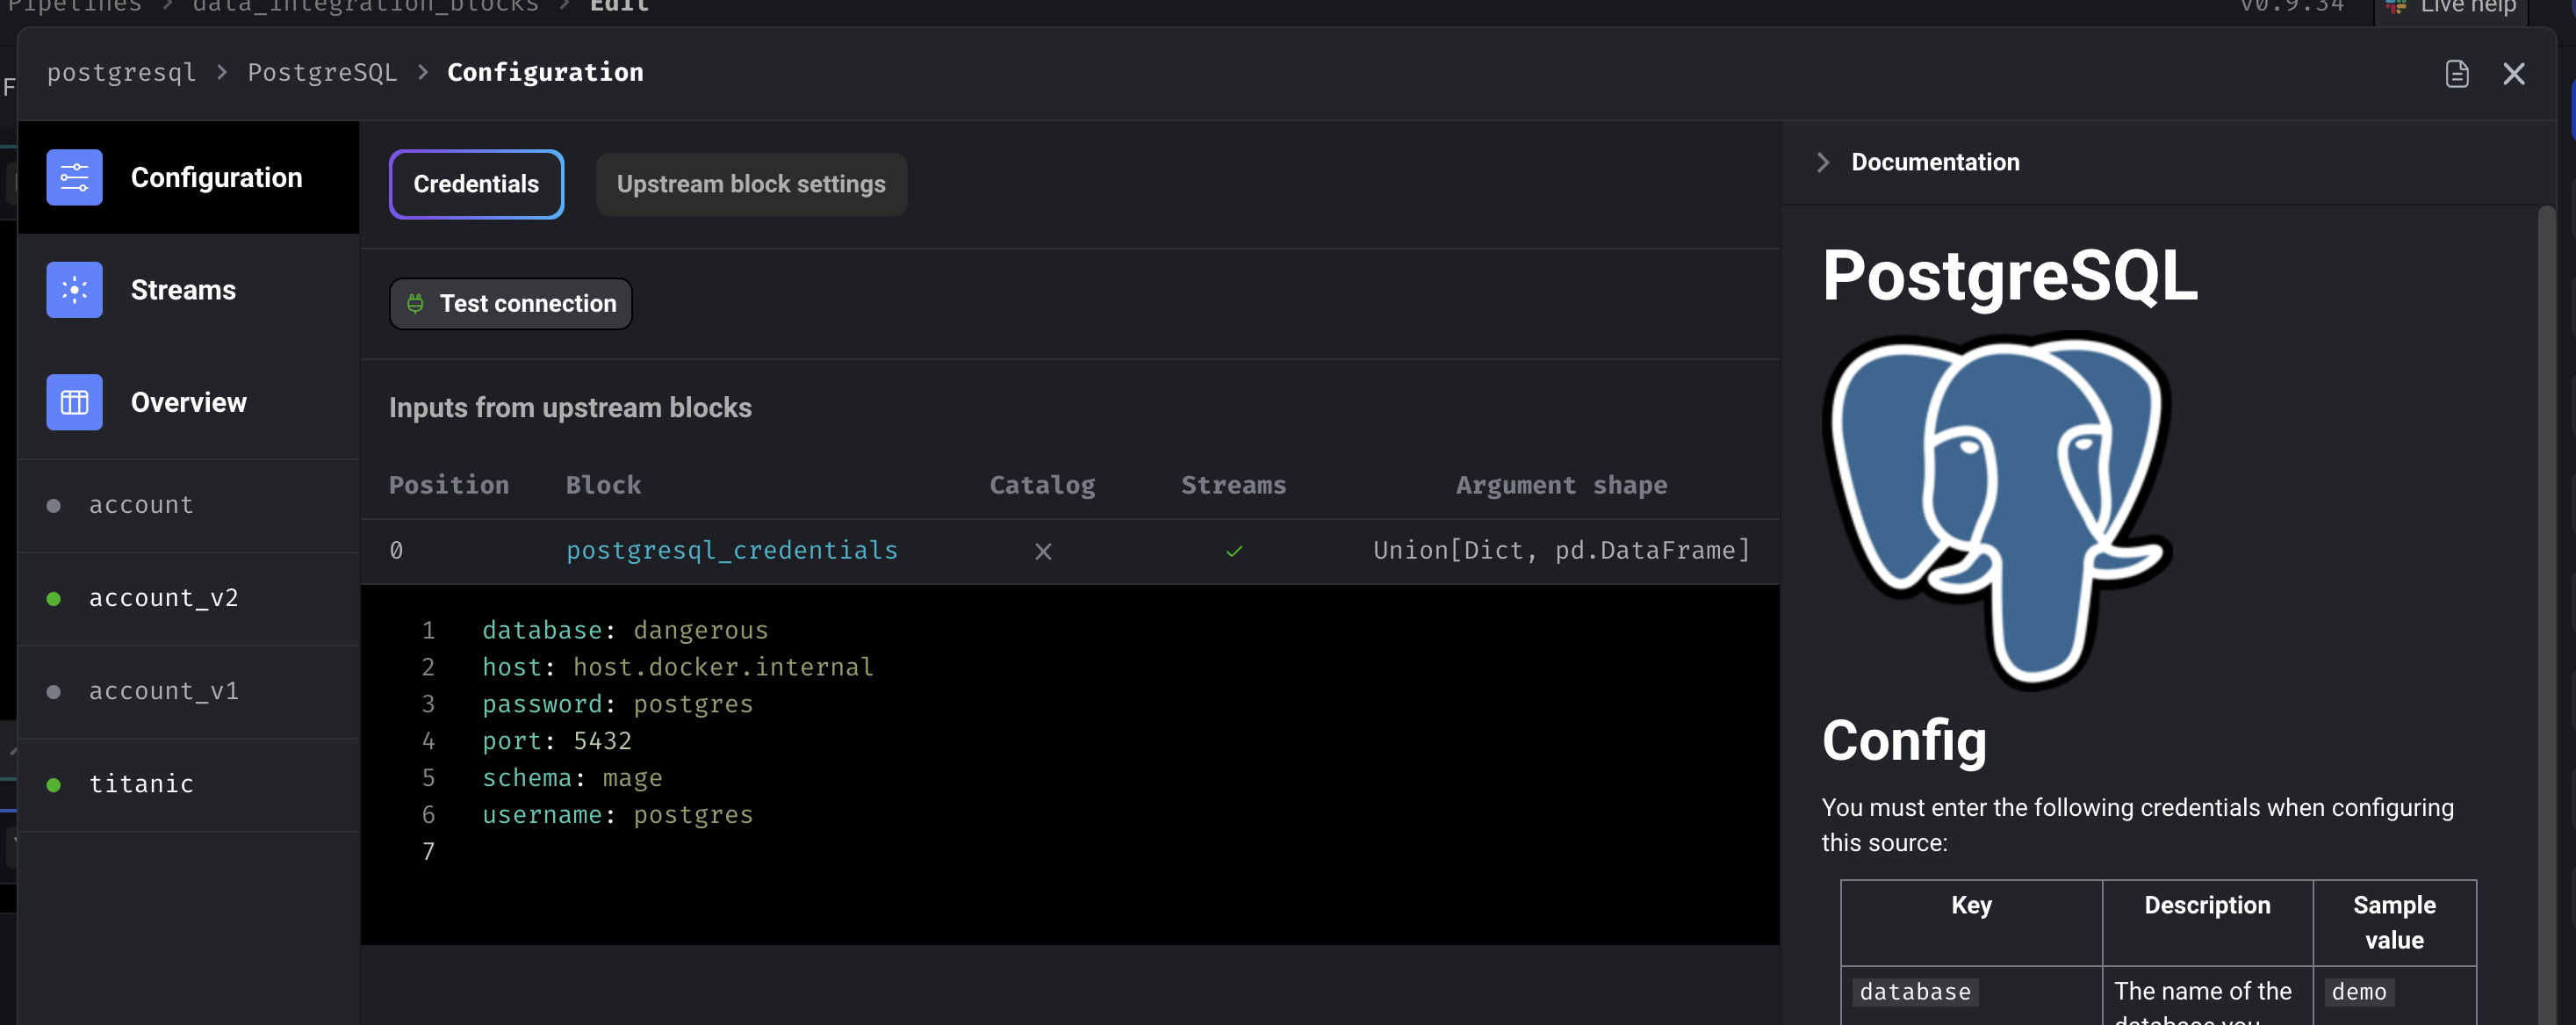Click the Catalog column header

coord(1042,485)
